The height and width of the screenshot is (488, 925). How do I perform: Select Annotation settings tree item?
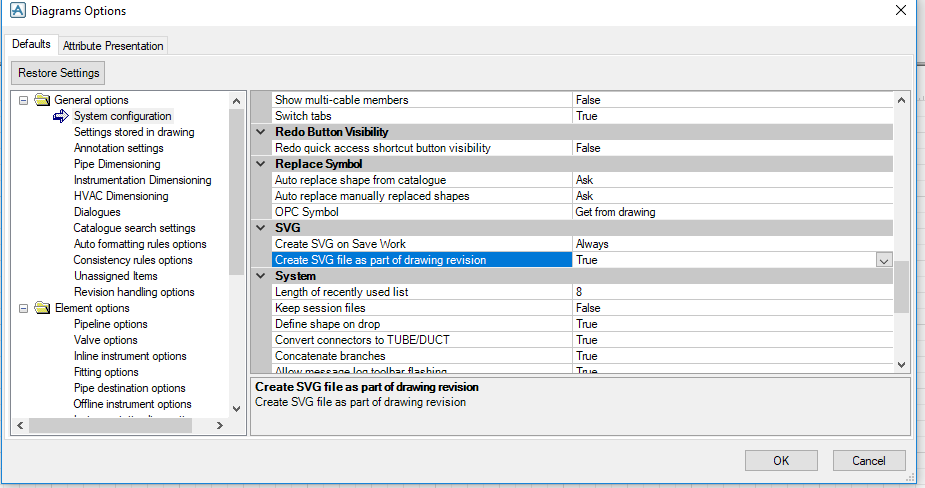click(x=119, y=148)
